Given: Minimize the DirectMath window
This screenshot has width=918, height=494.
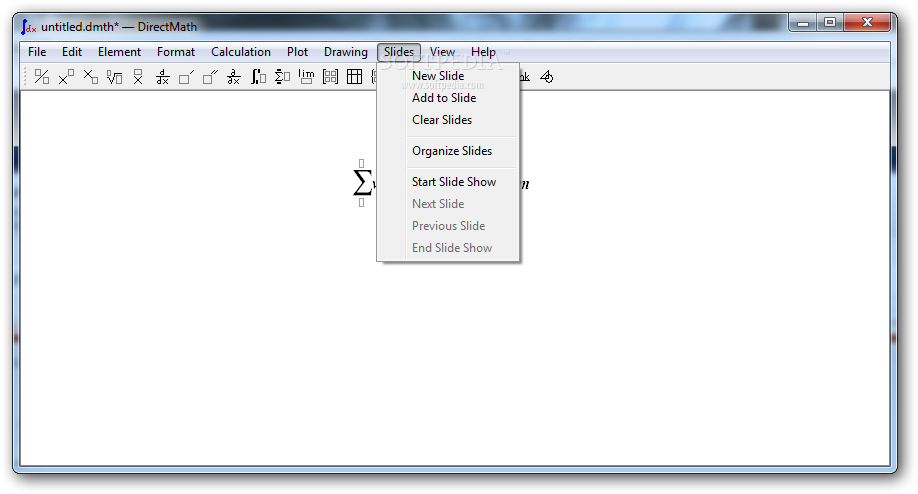Looking at the screenshot, I should (x=803, y=22).
